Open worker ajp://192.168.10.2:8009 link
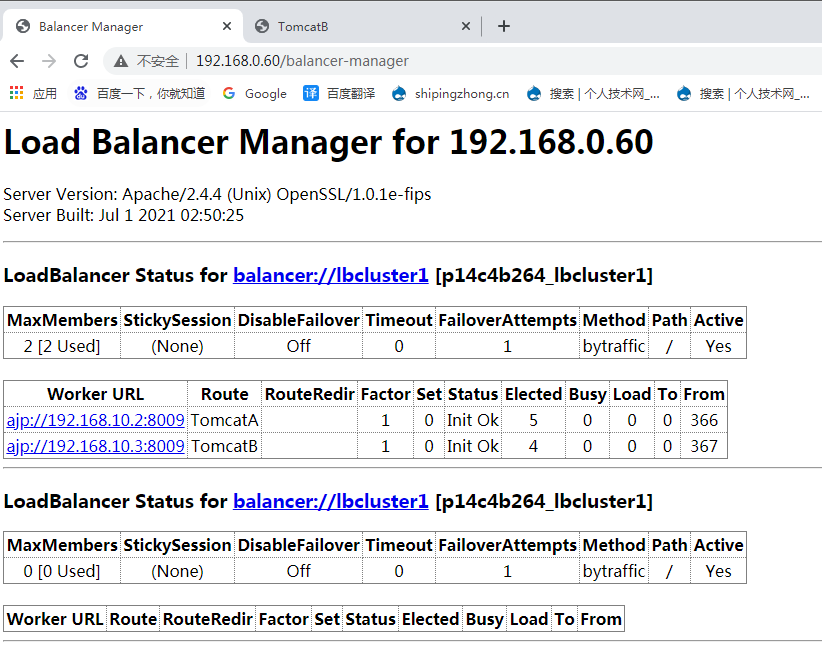 [95, 420]
